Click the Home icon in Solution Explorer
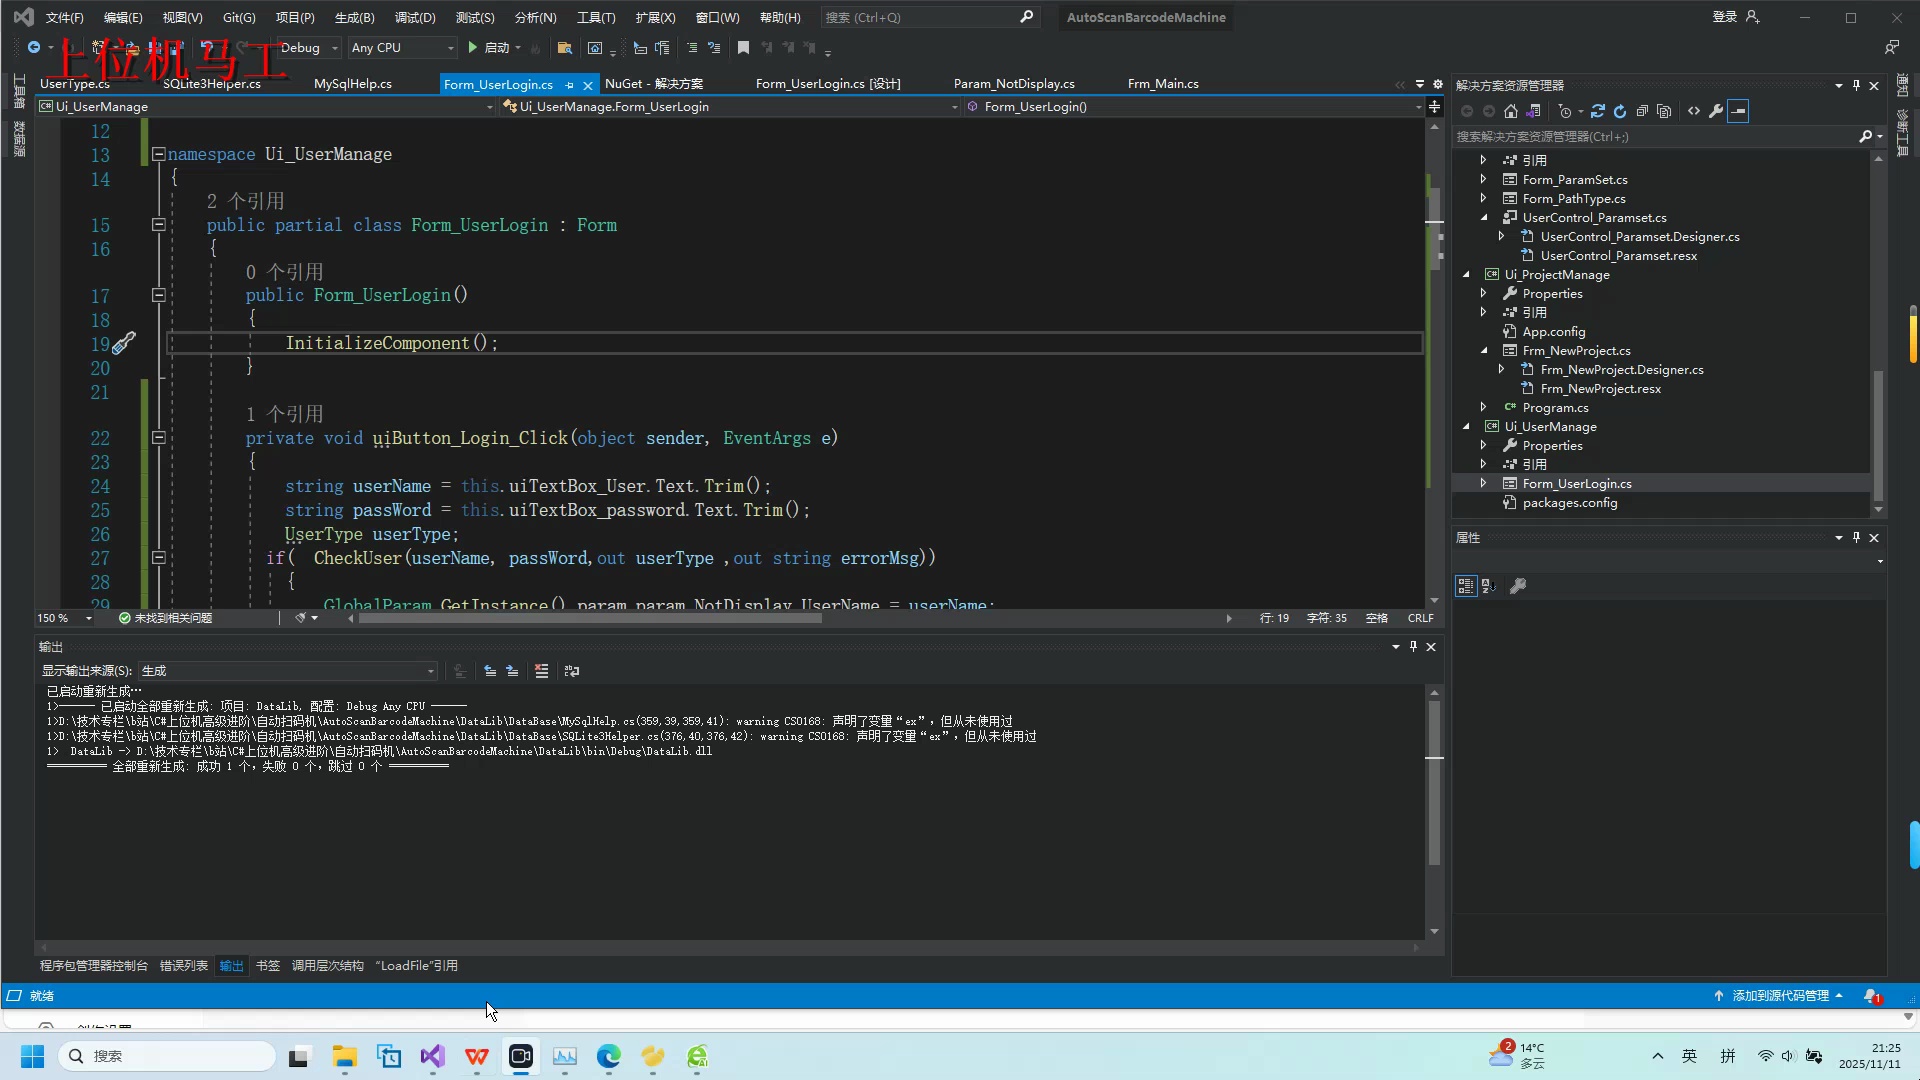The image size is (1920, 1080). (1511, 111)
